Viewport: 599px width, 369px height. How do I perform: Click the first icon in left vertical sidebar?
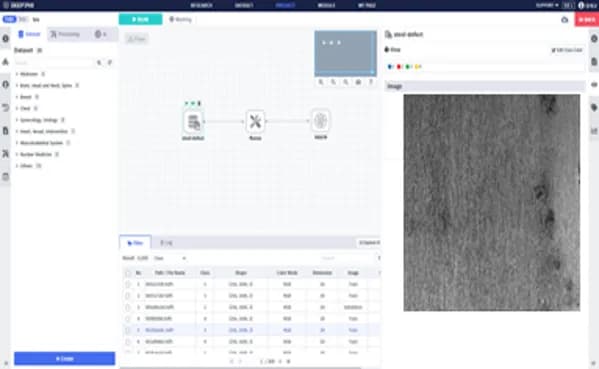point(5,39)
